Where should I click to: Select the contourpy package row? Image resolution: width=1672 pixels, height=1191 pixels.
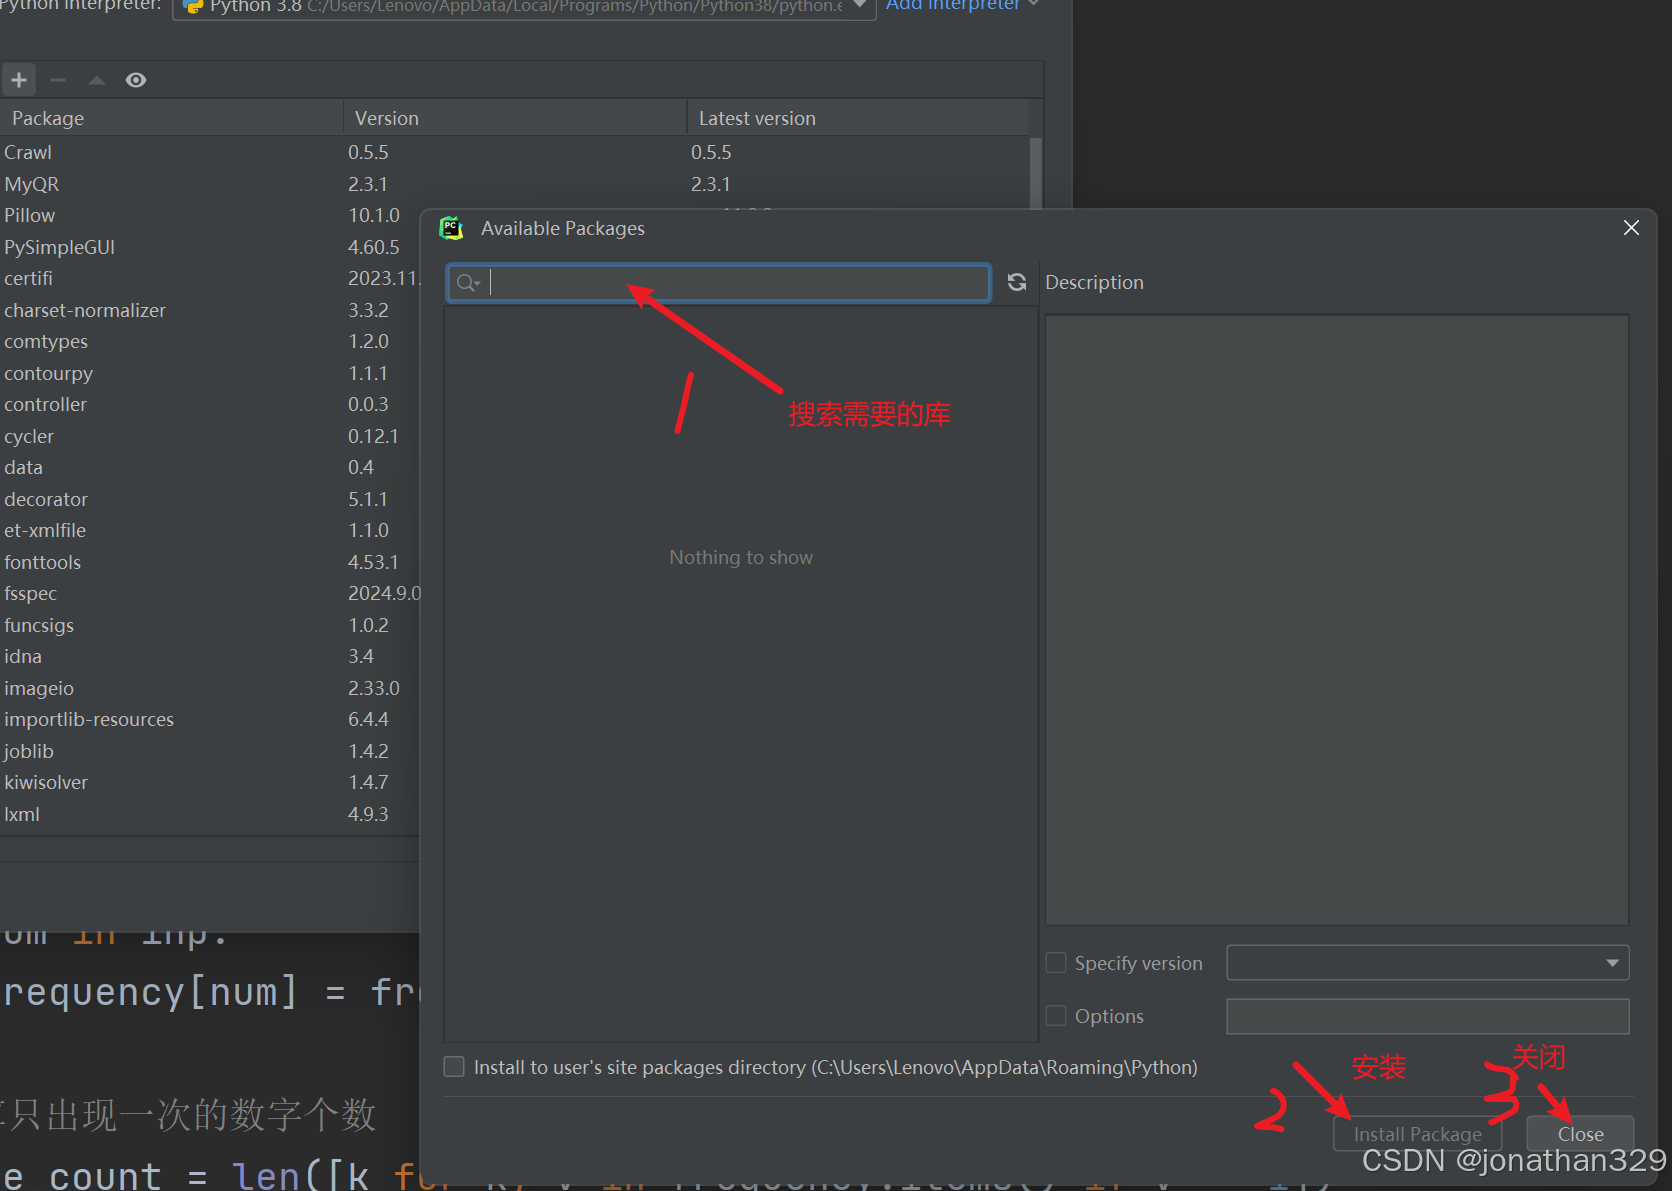pos(210,373)
